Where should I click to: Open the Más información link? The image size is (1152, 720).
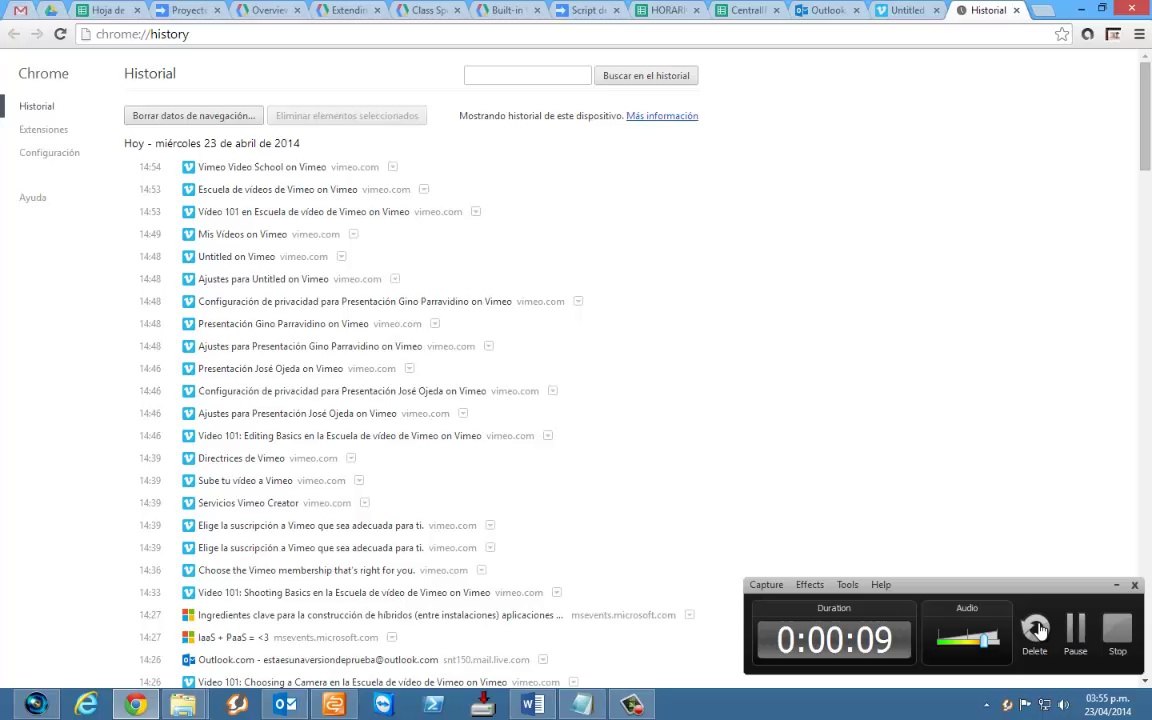pyautogui.click(x=662, y=115)
